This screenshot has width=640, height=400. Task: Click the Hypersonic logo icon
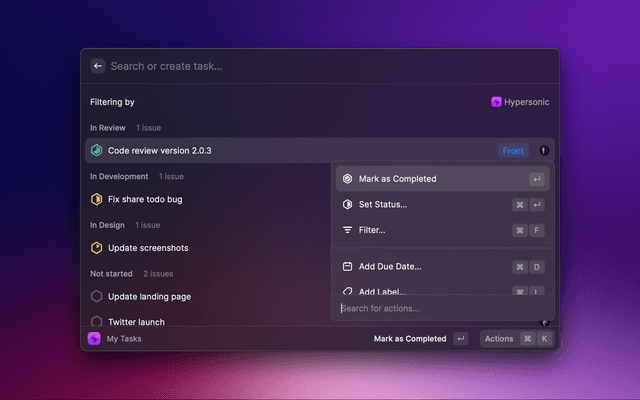coord(496,102)
